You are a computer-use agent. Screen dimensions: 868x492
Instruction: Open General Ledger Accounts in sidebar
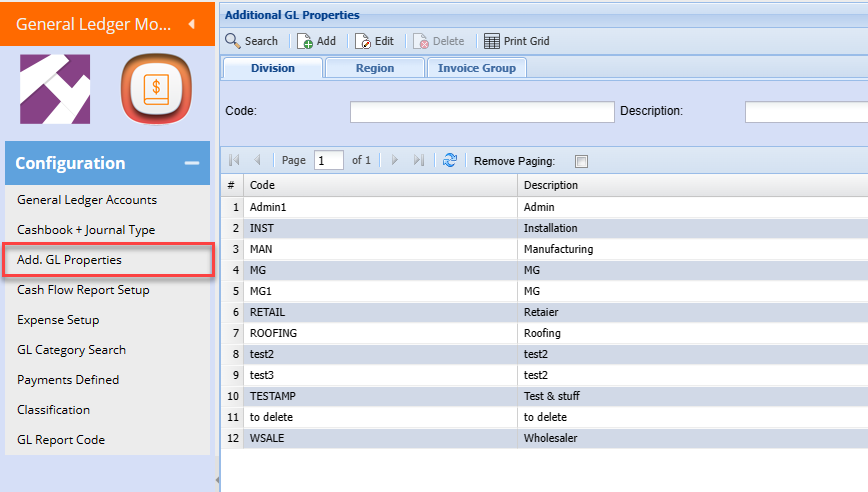click(x=87, y=200)
